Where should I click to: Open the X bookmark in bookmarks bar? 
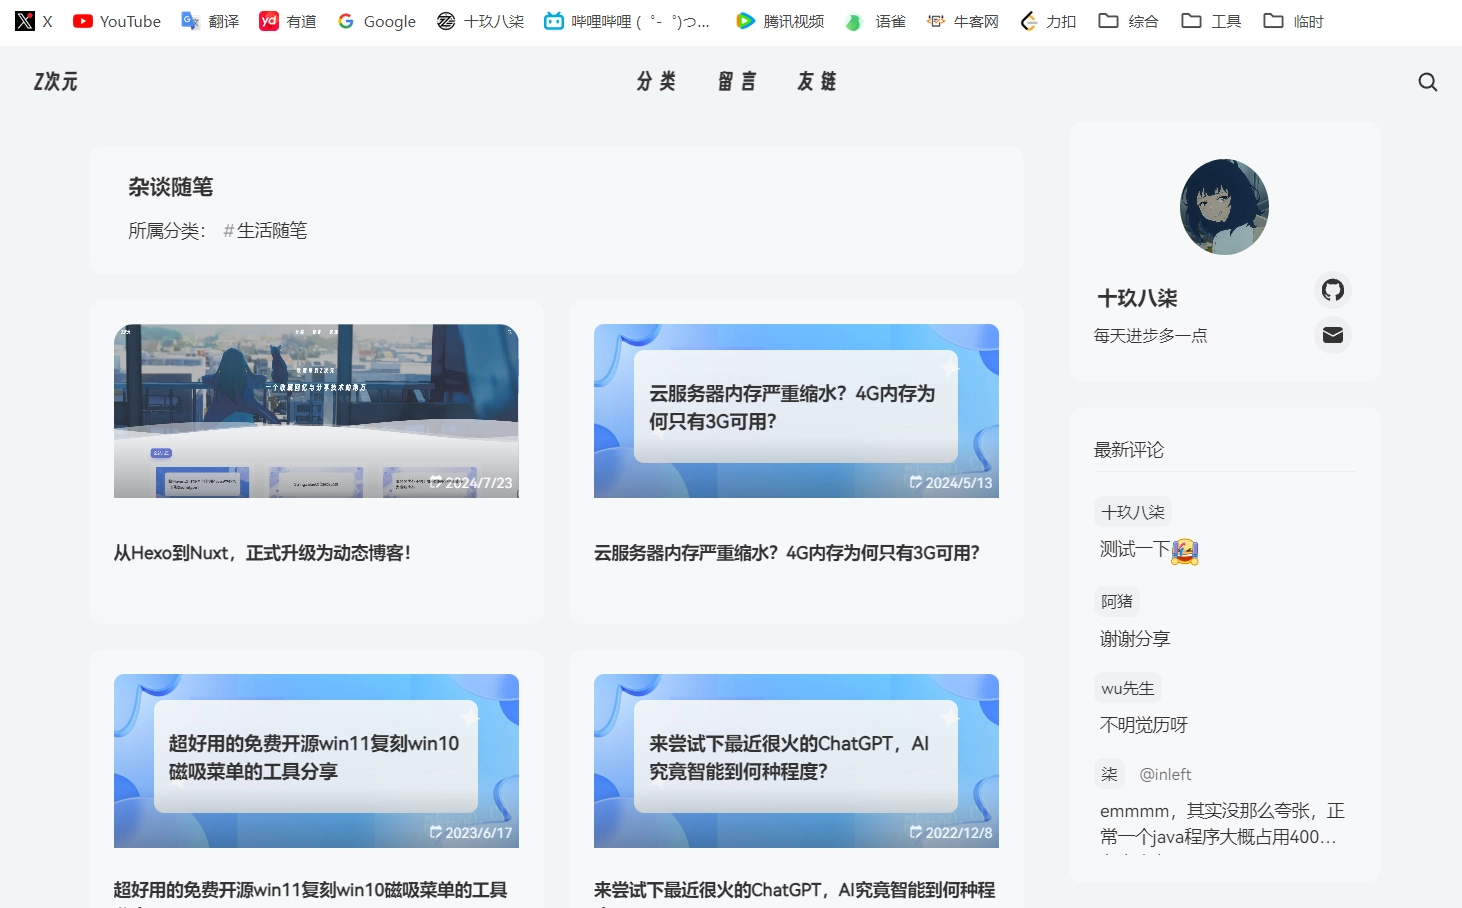click(x=34, y=21)
